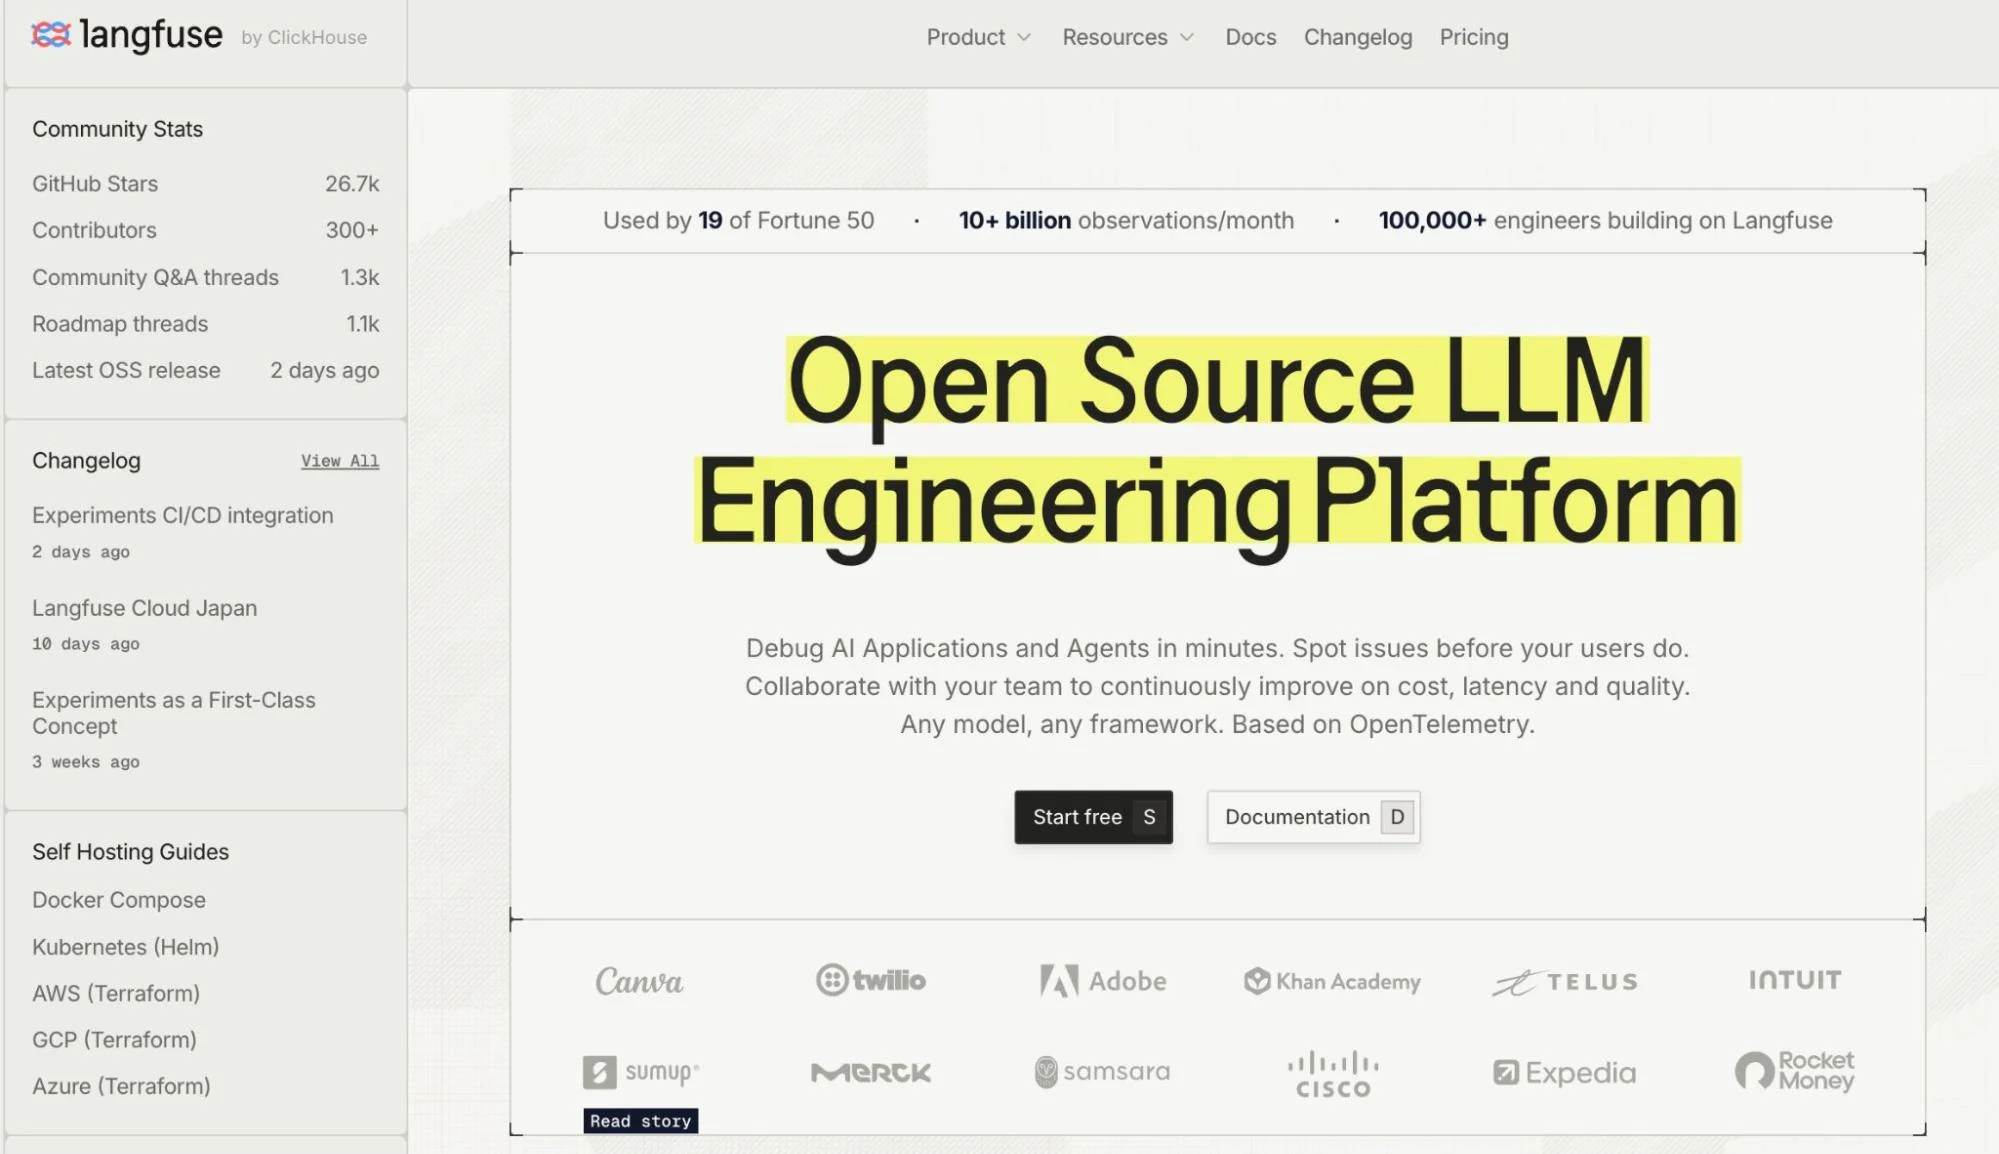Open the Pricing page

click(x=1474, y=37)
